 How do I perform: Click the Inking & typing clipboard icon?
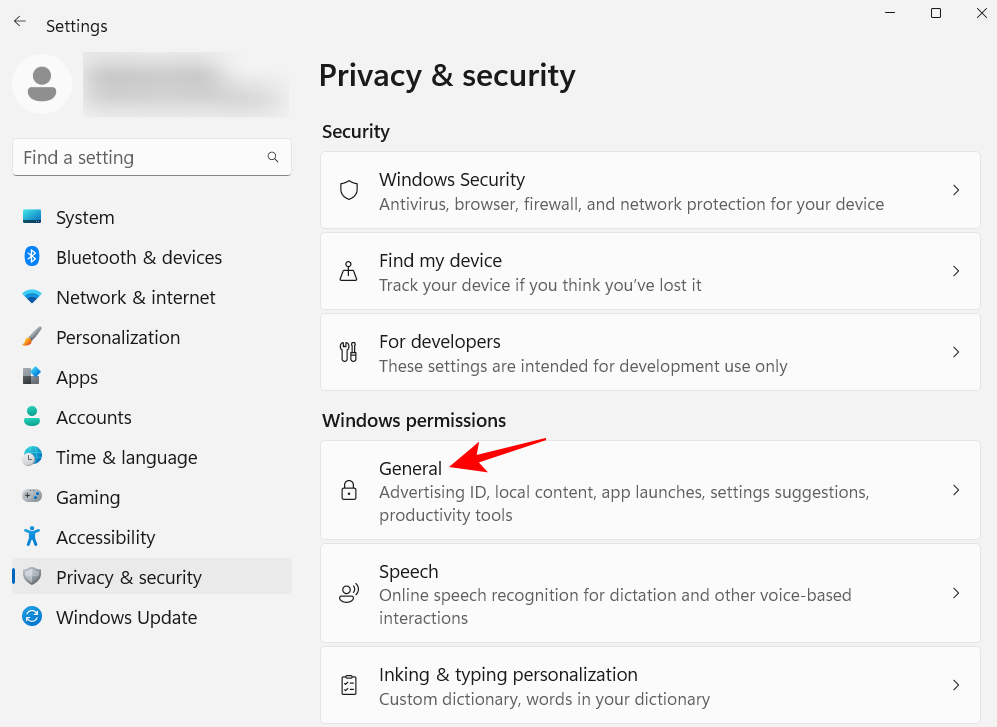(349, 685)
